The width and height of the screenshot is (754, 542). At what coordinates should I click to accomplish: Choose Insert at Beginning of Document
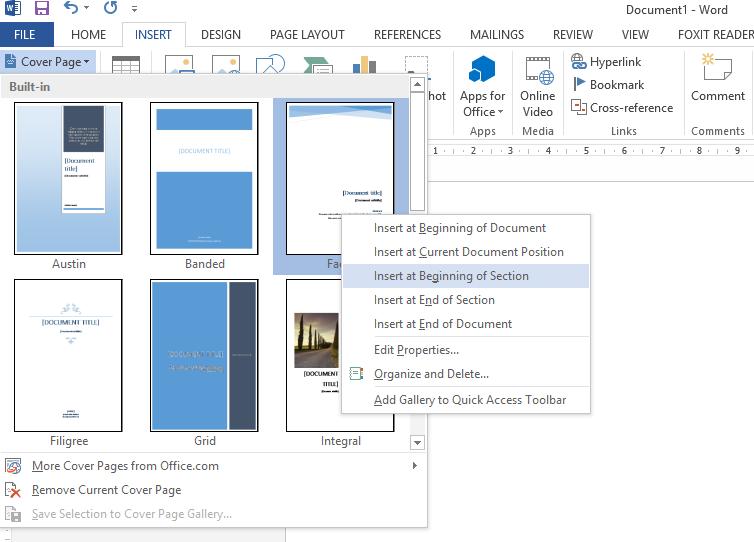(465, 228)
